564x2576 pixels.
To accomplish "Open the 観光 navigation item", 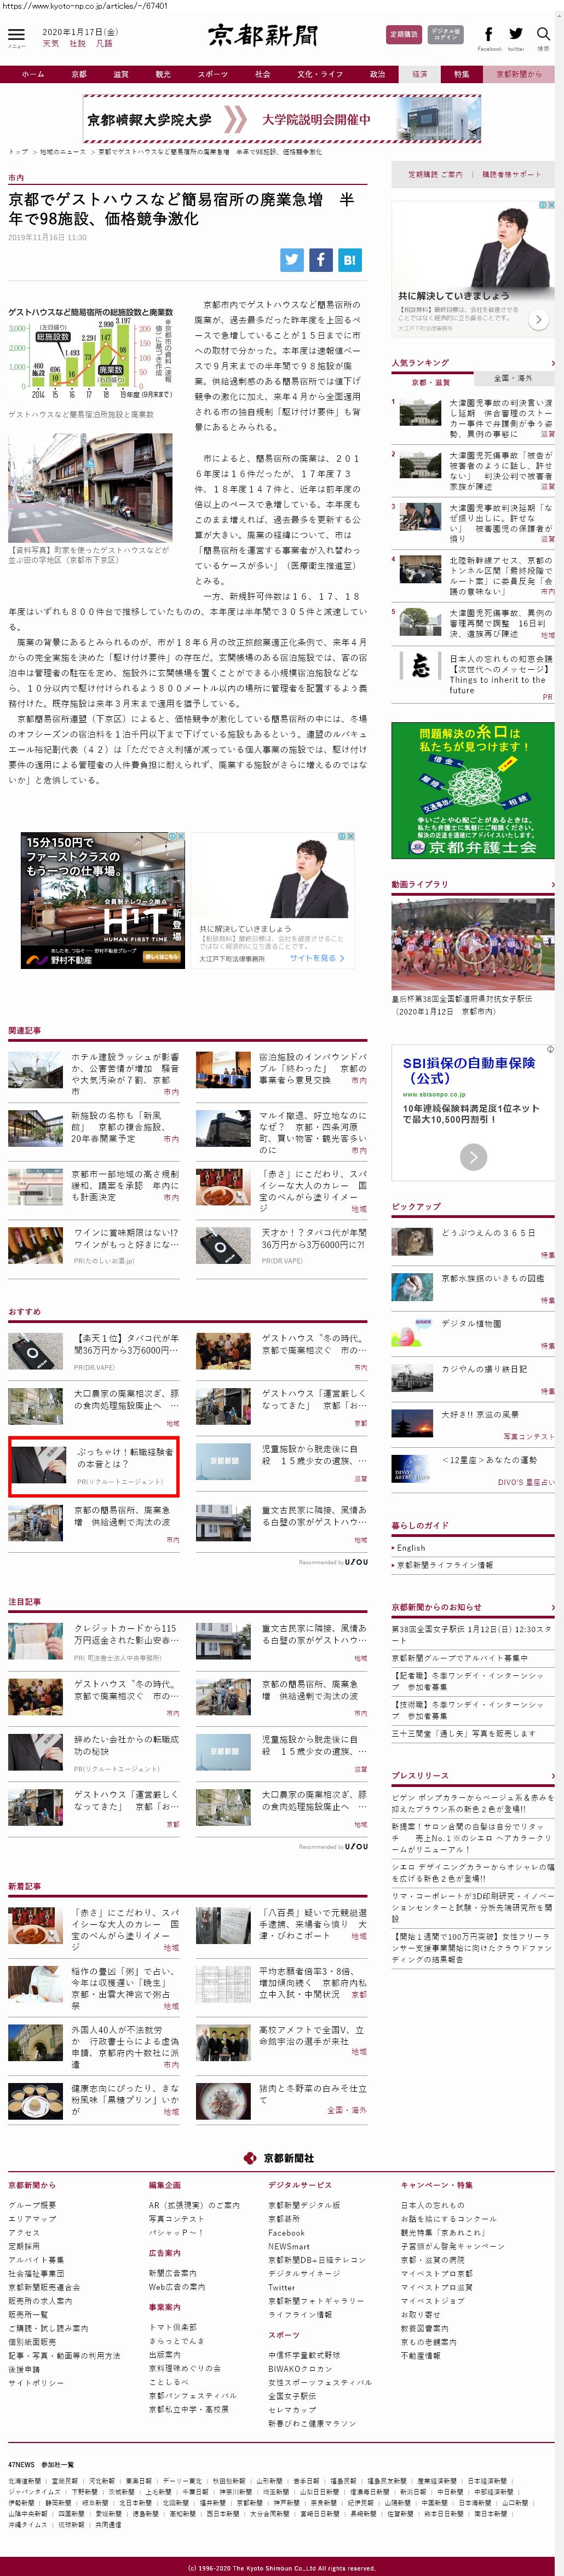I will point(163,74).
